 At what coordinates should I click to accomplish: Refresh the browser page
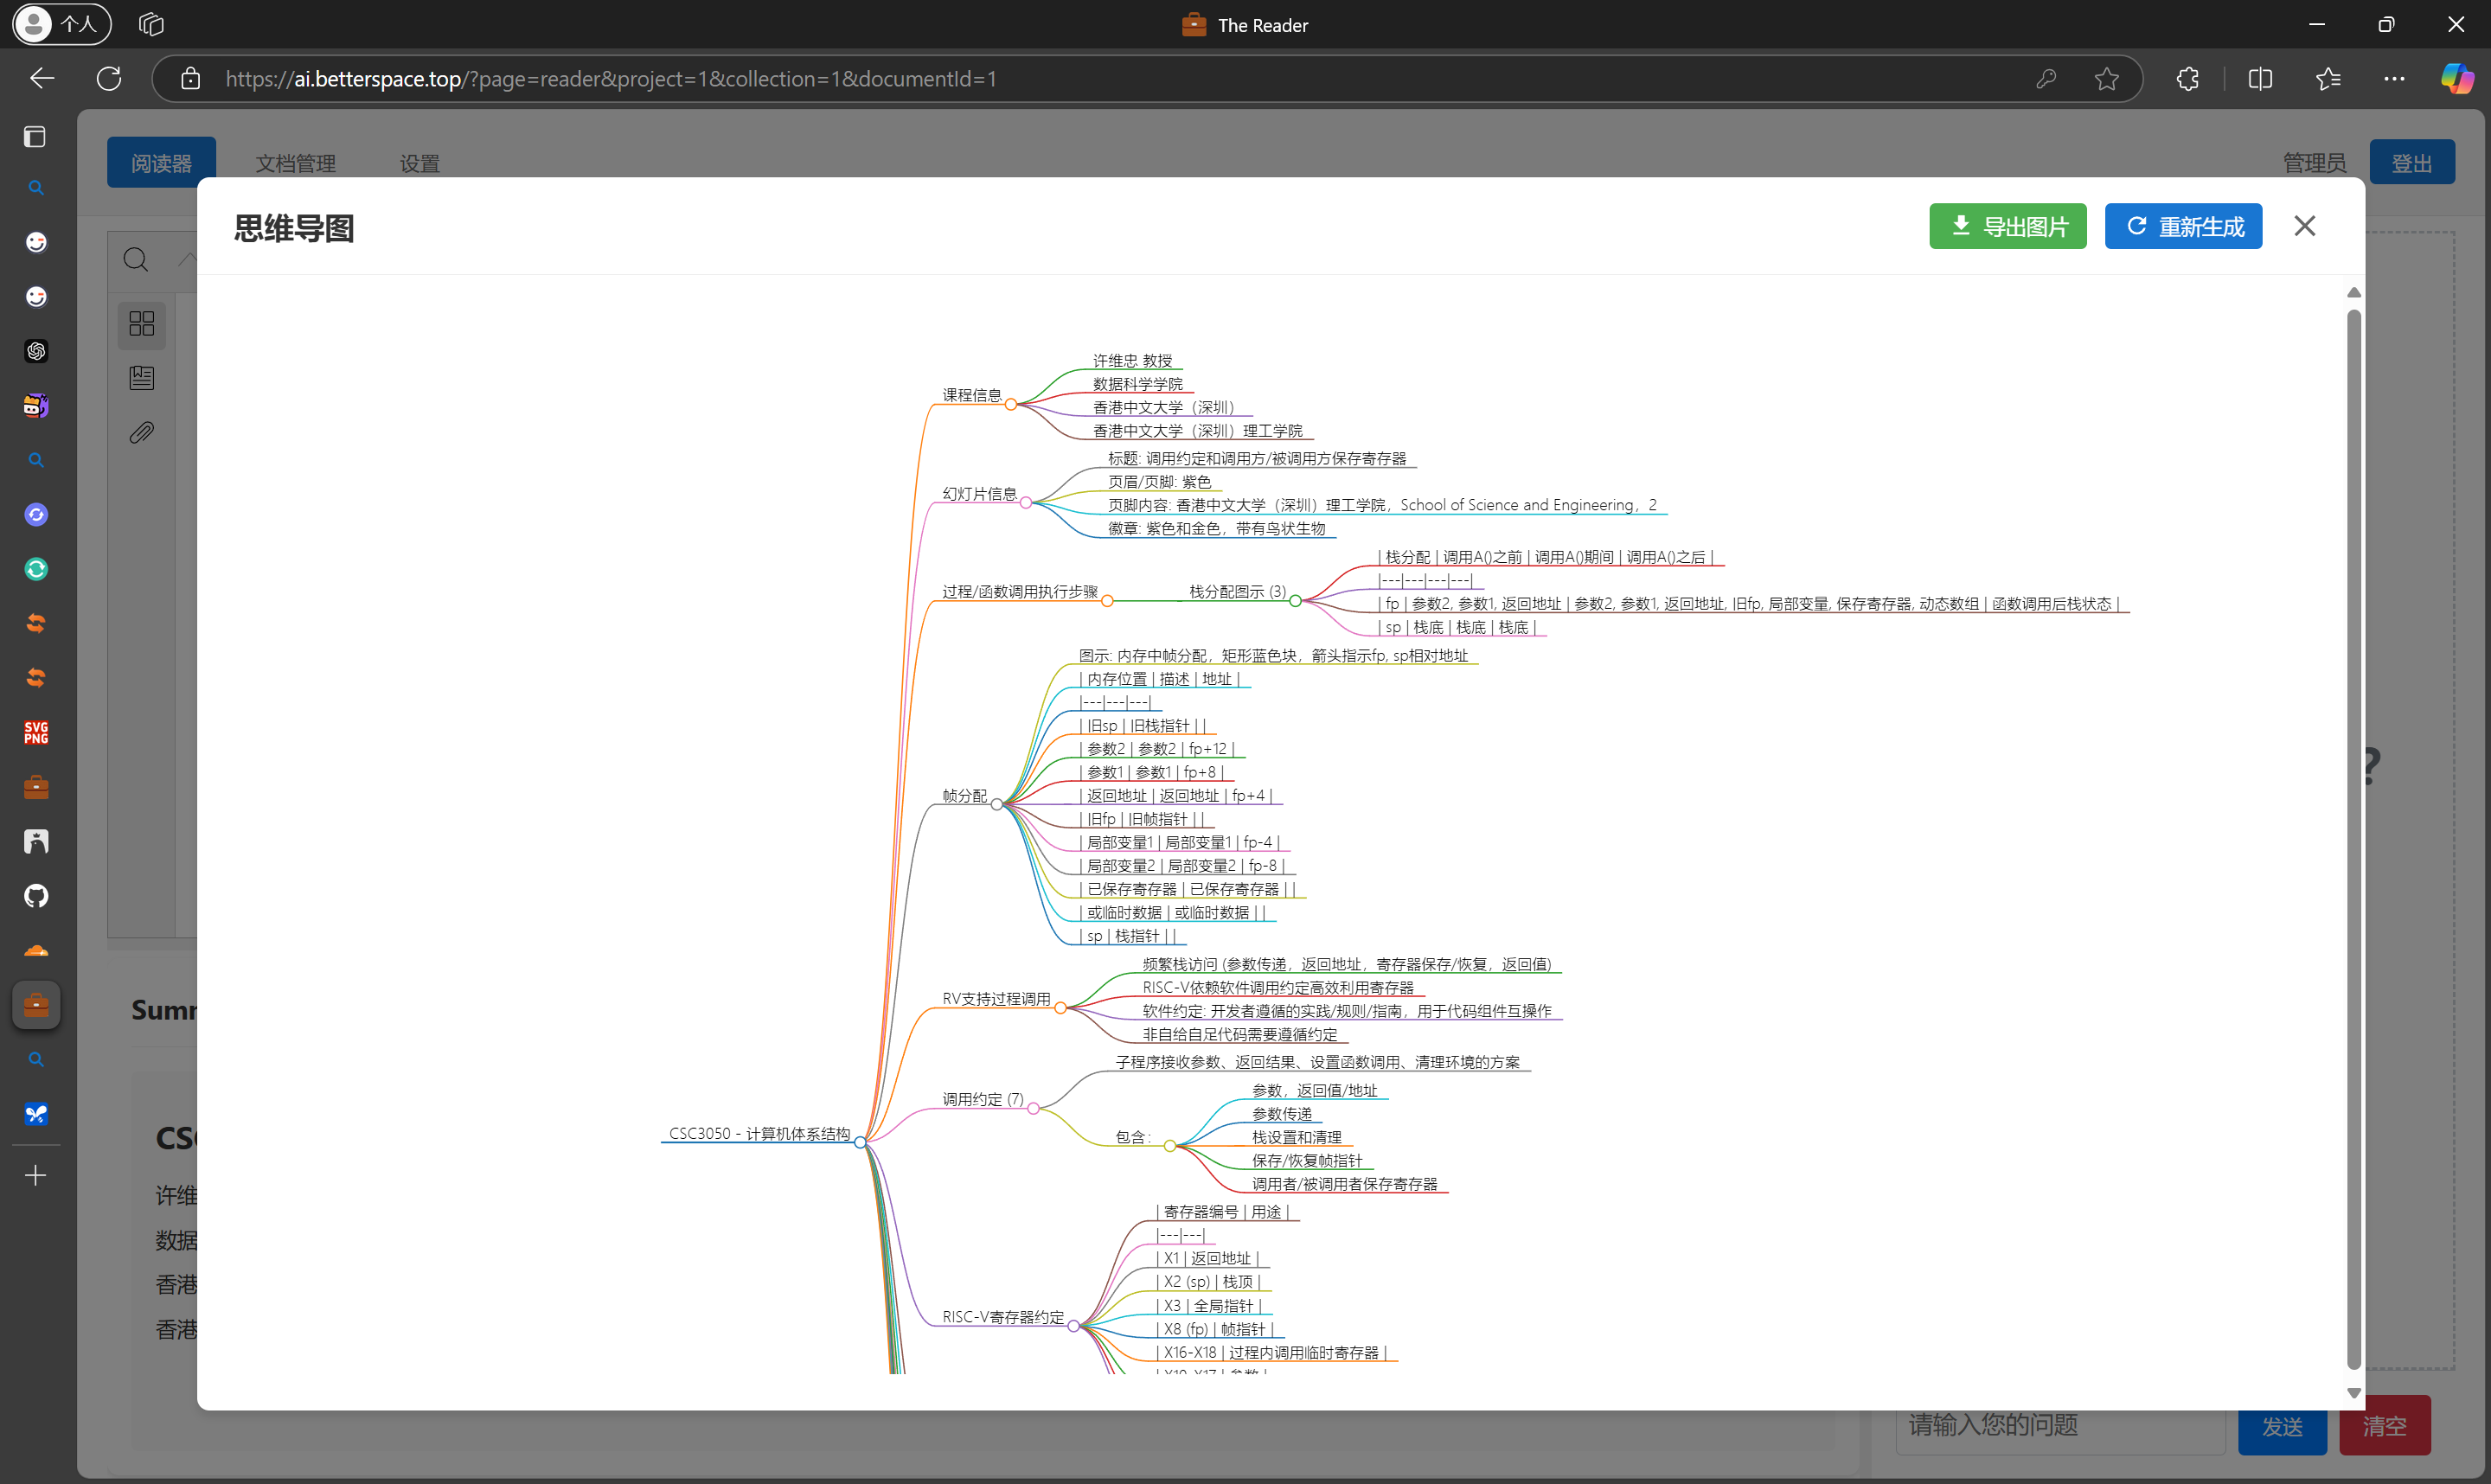click(109, 78)
